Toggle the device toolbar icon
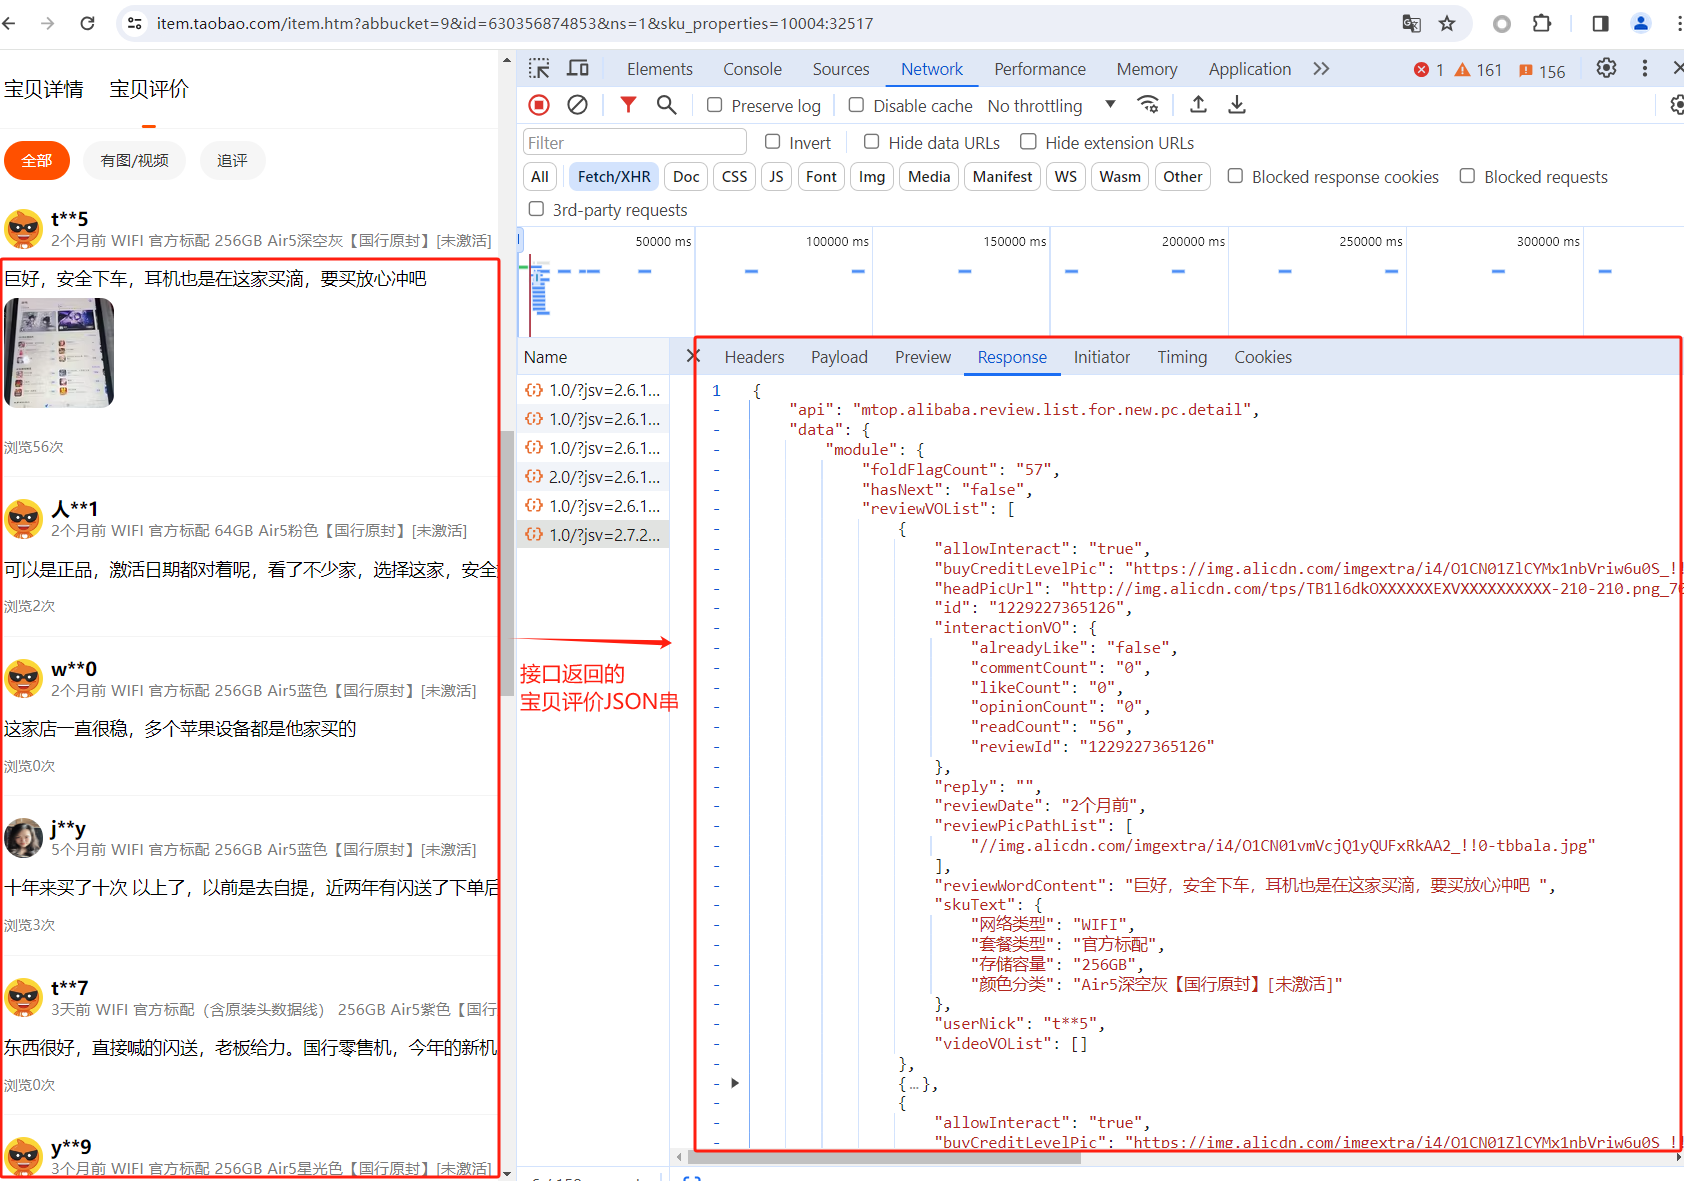The image size is (1684, 1181). pos(578,68)
